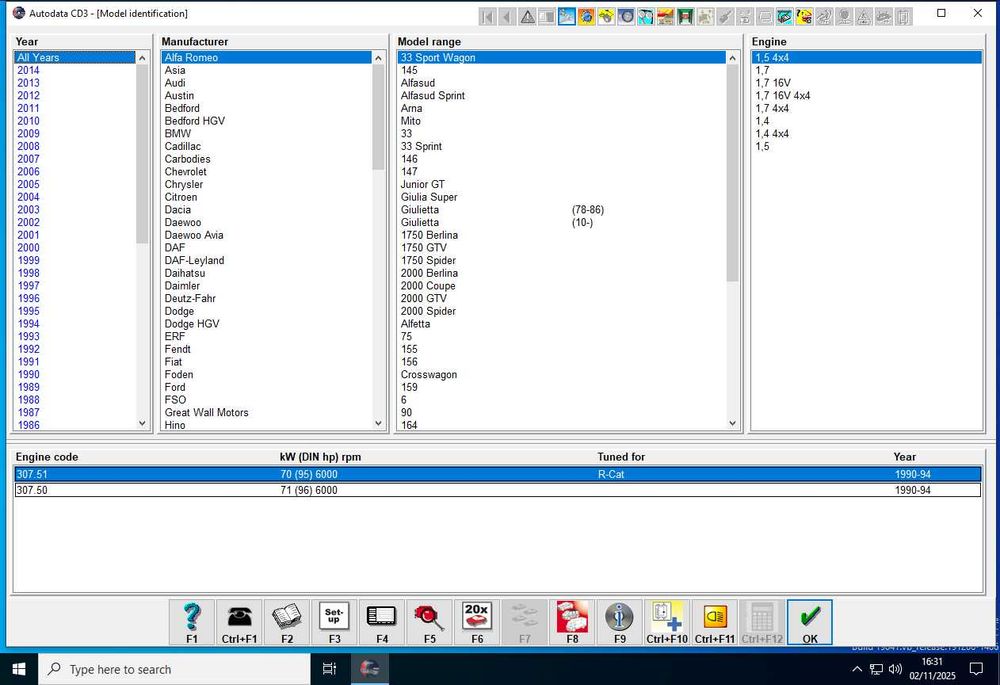
Task: Click the F6 20x vehicles icon
Action: (477, 622)
